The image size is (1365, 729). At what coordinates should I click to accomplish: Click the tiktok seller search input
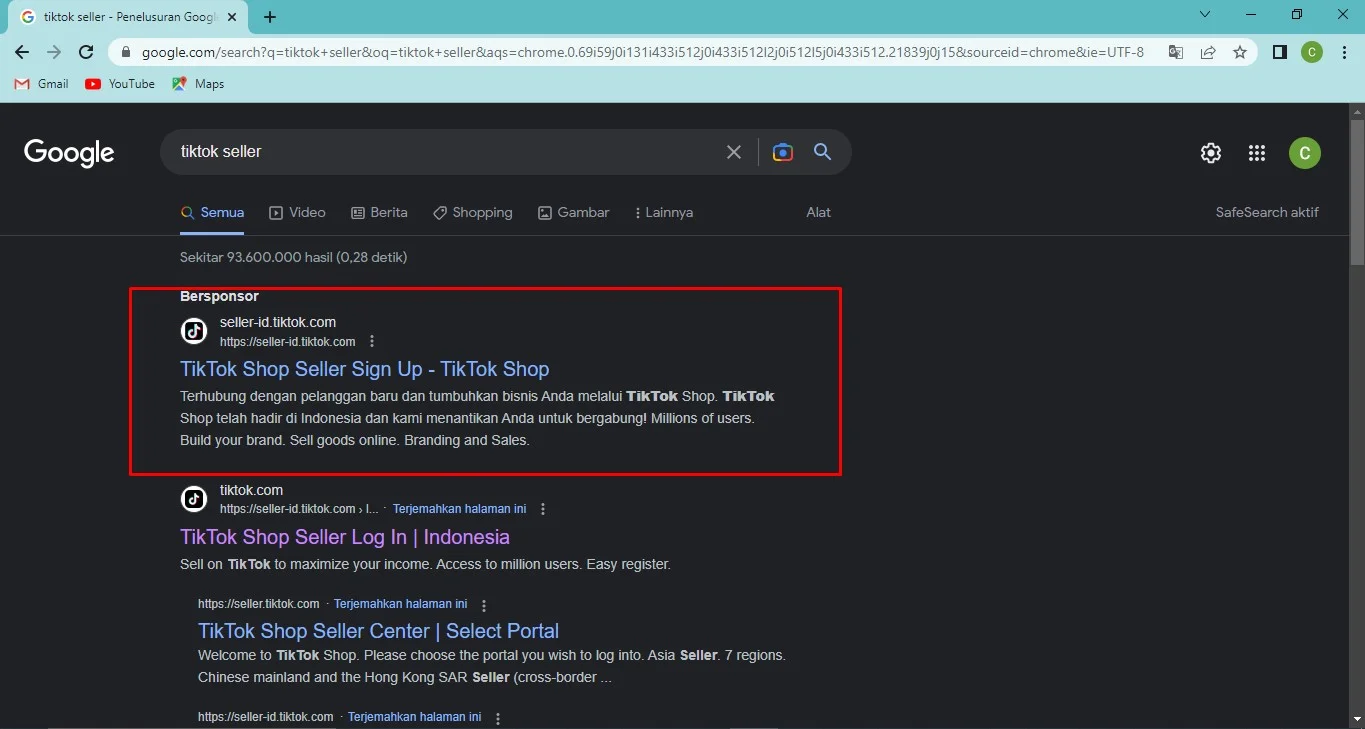click(445, 152)
